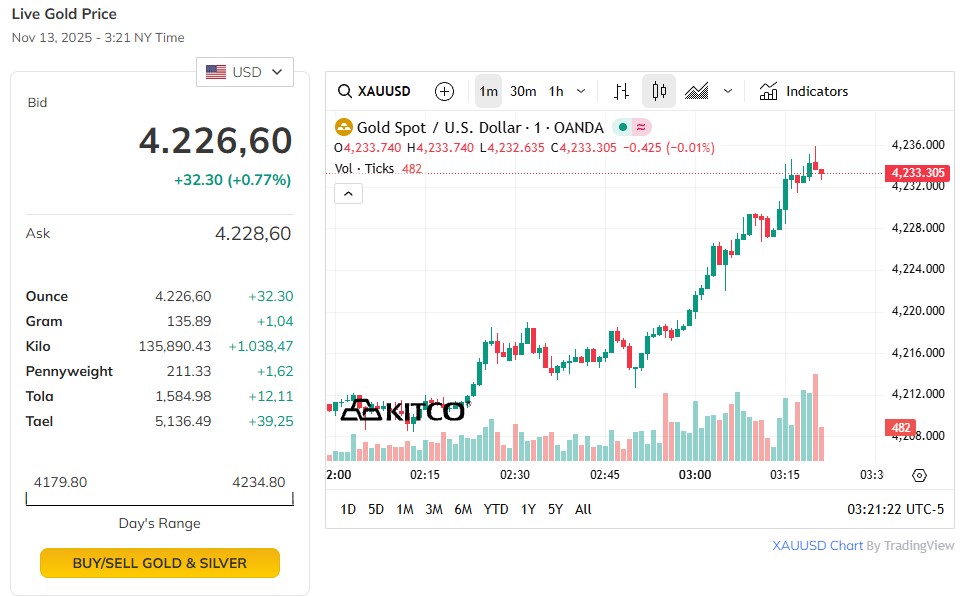Viewport: 964px width, 596px height.
Task: Click the KITCO logo on the chart
Action: coord(402,410)
